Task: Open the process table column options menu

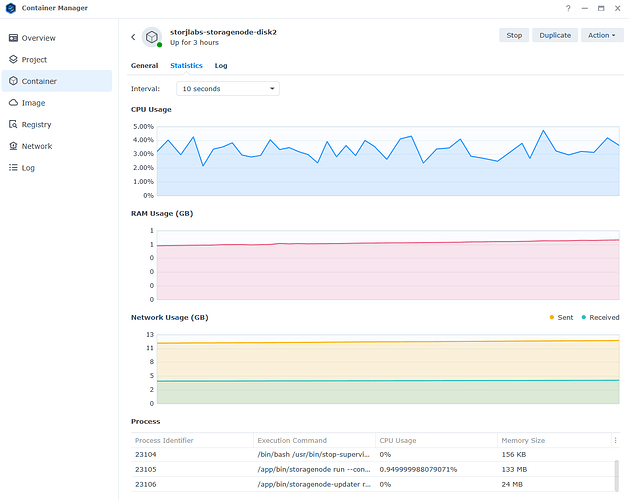Action: click(615, 440)
